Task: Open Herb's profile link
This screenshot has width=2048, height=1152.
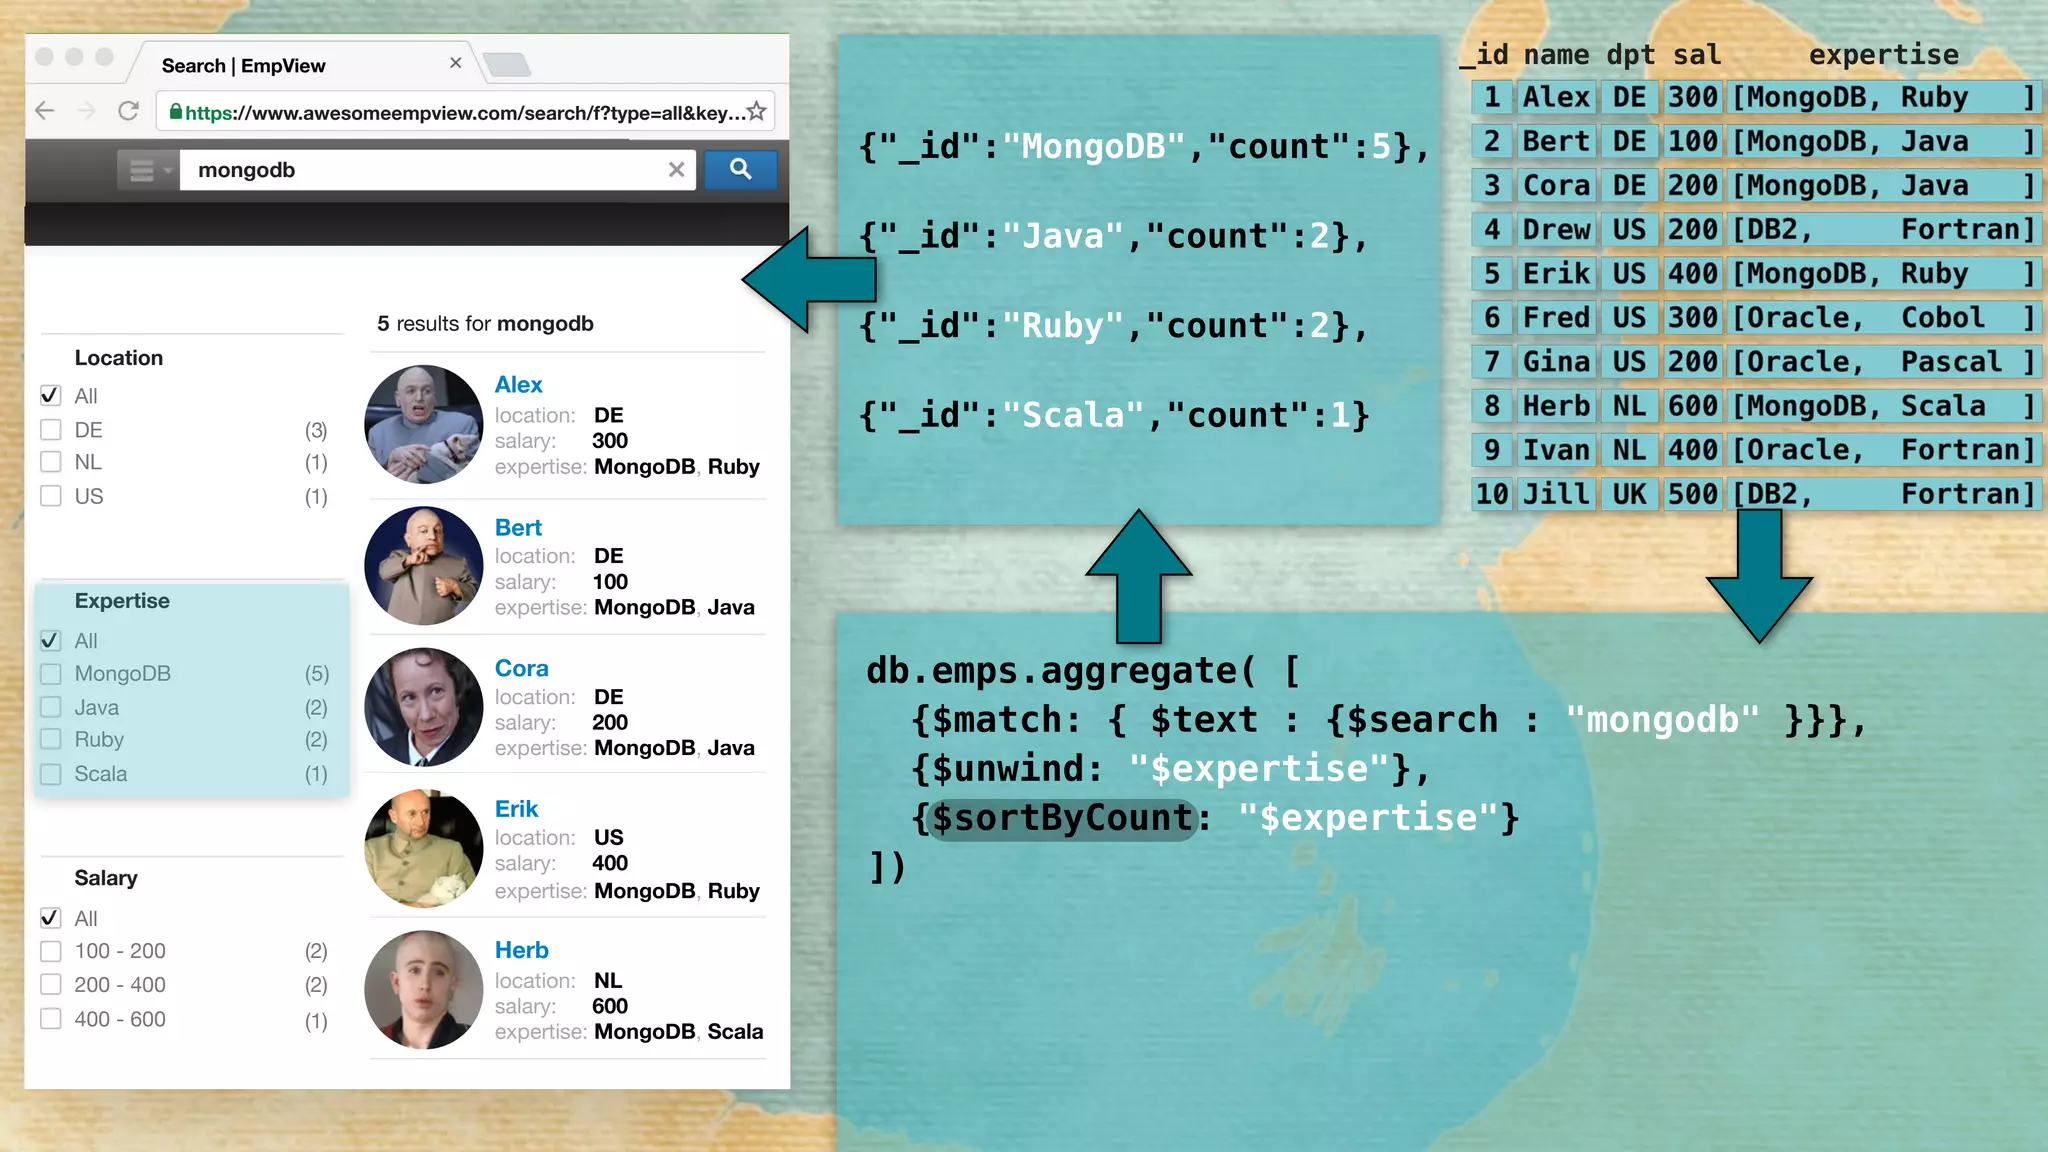Action: pos(521,950)
